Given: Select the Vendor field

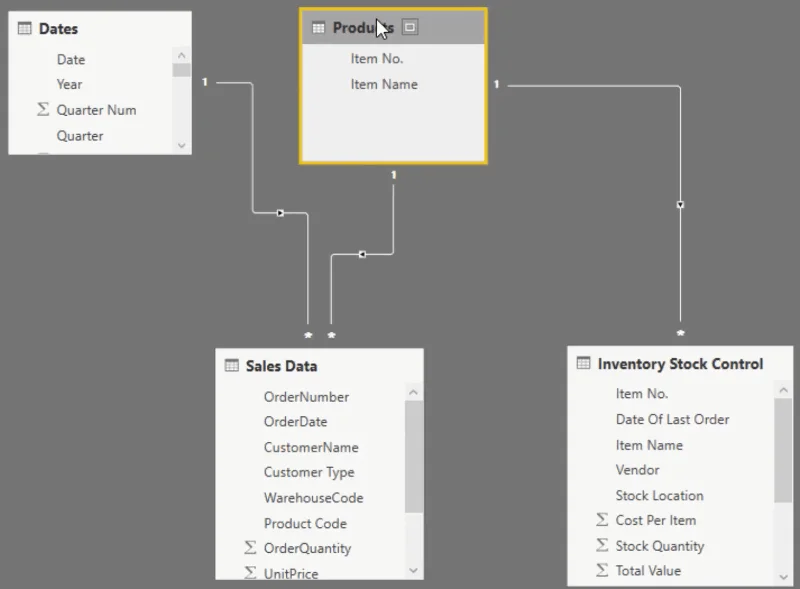Looking at the screenshot, I should [637, 470].
